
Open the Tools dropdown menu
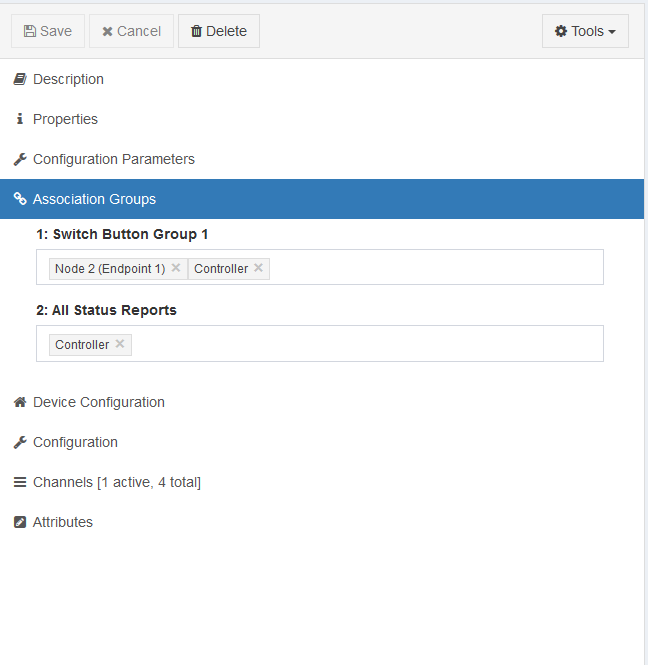point(585,31)
